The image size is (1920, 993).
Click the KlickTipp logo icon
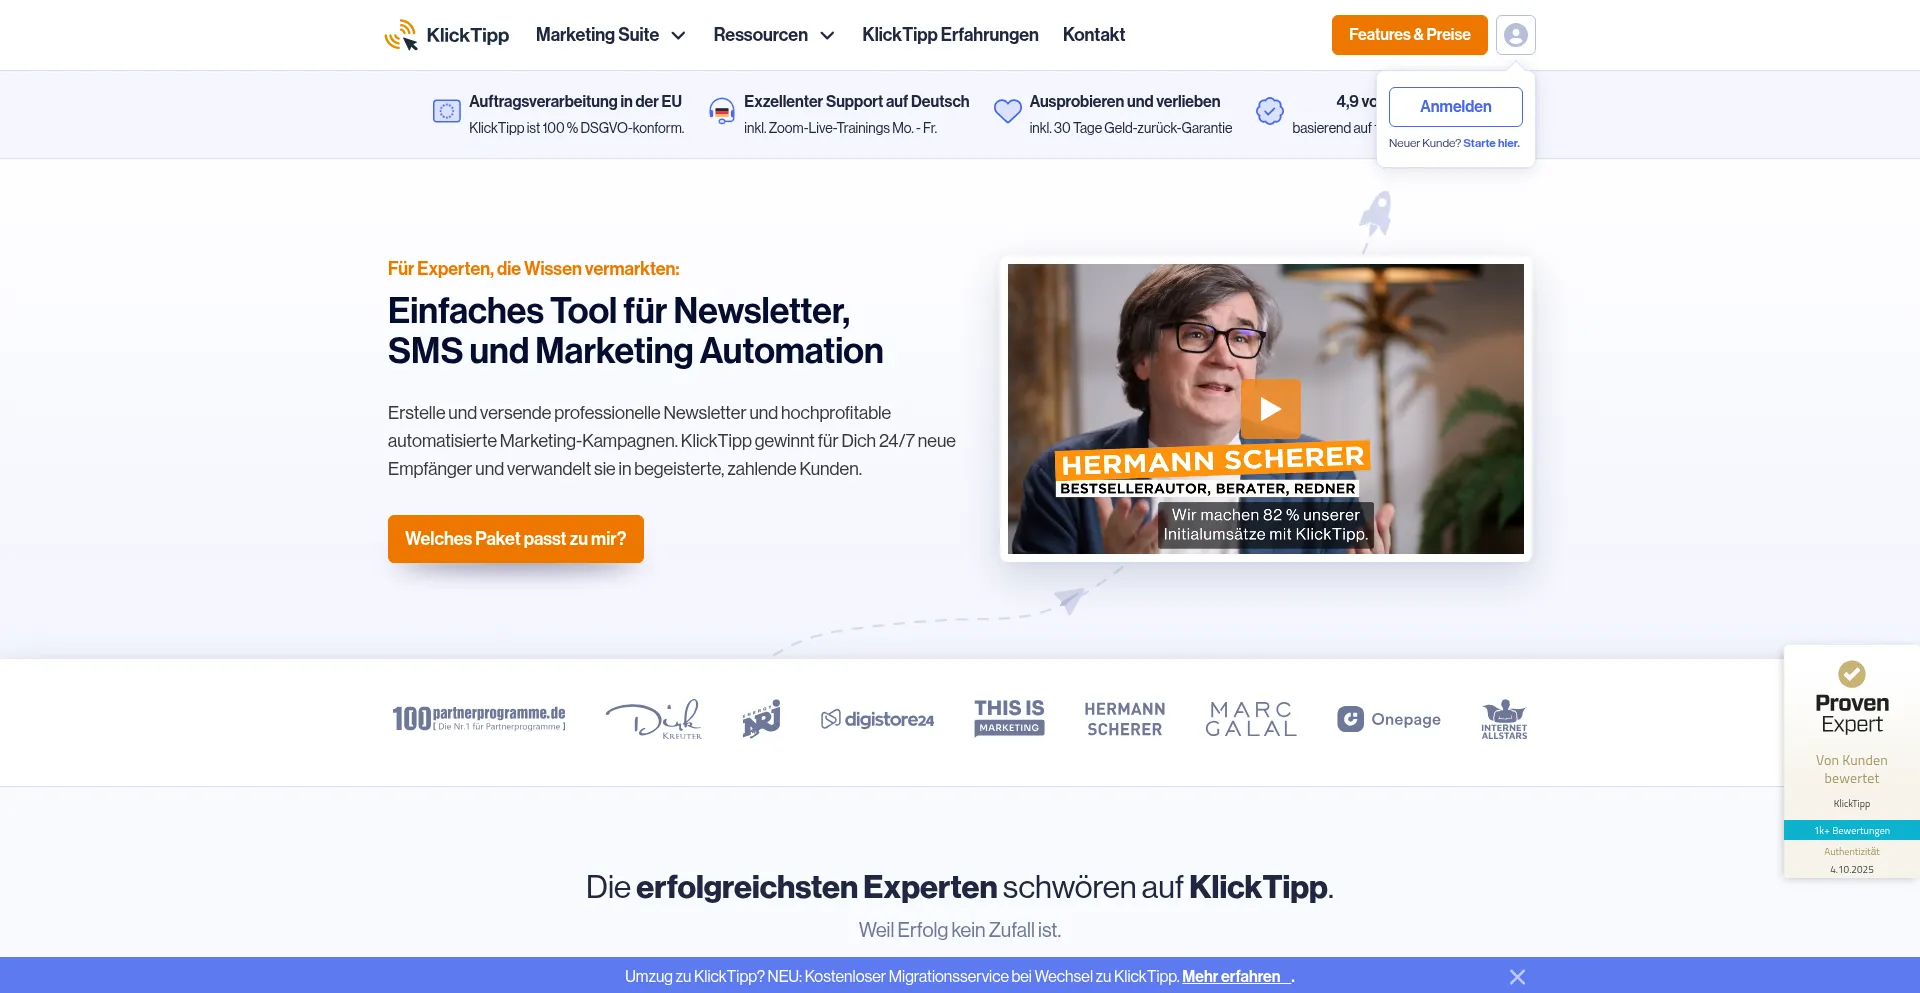click(401, 35)
